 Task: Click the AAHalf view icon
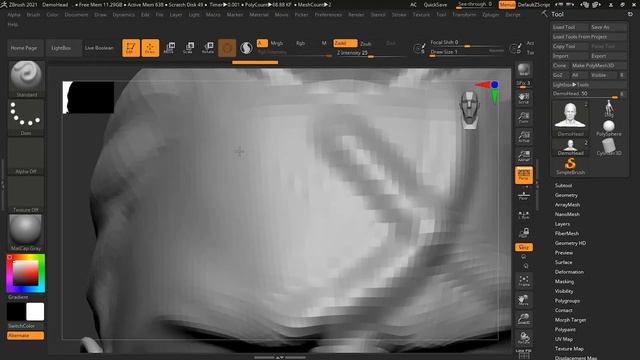(524, 156)
